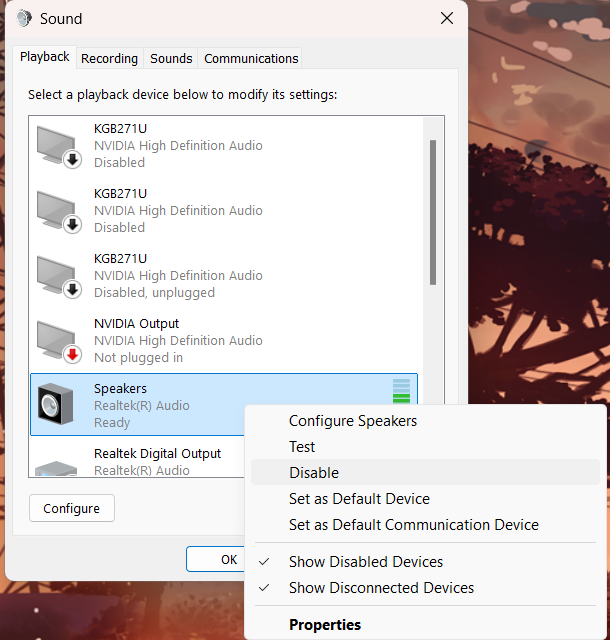Click the Configure button
The width and height of the screenshot is (610, 640).
[x=72, y=508]
